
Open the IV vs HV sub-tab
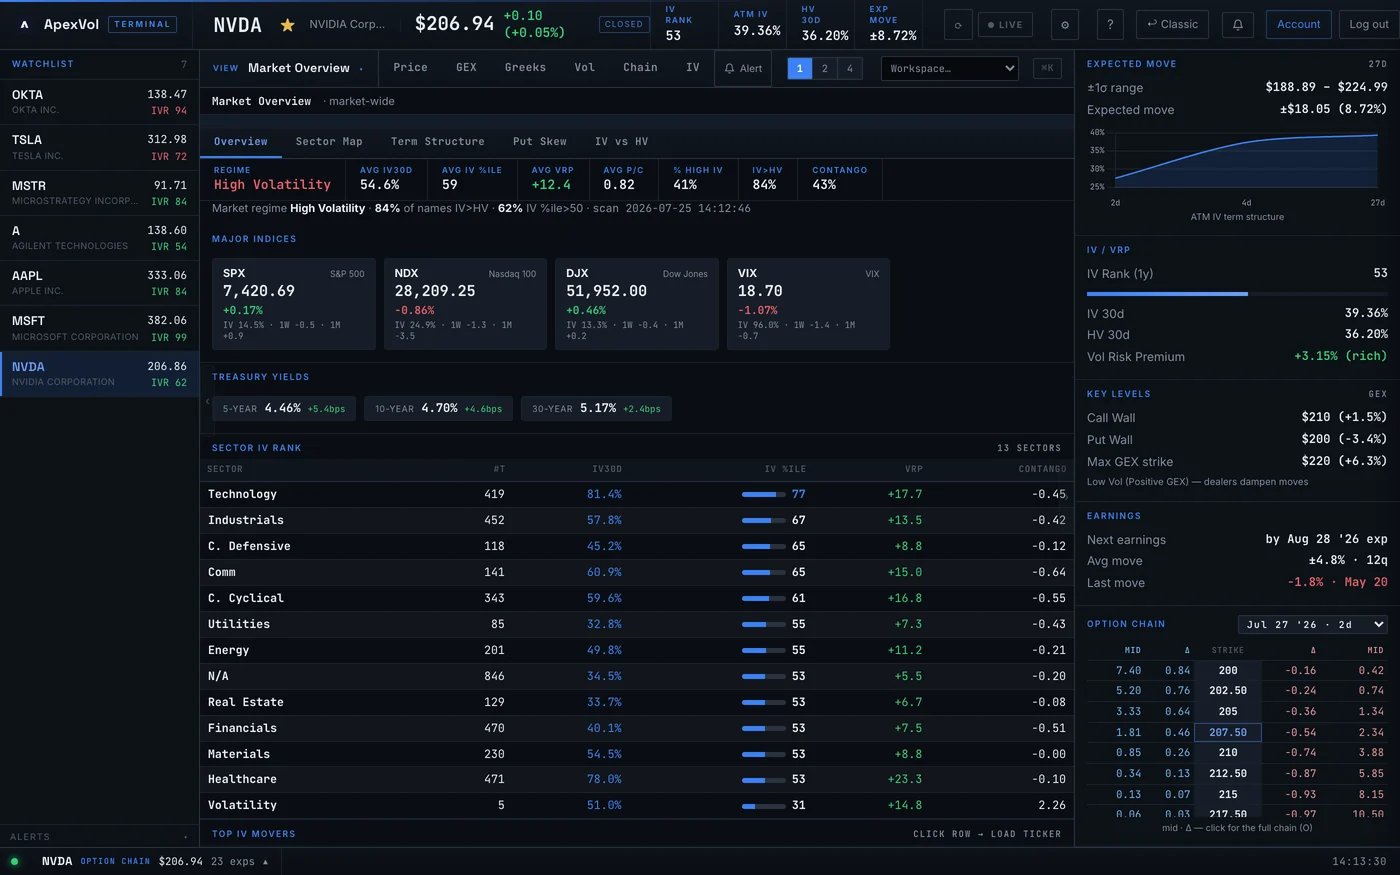[621, 142]
